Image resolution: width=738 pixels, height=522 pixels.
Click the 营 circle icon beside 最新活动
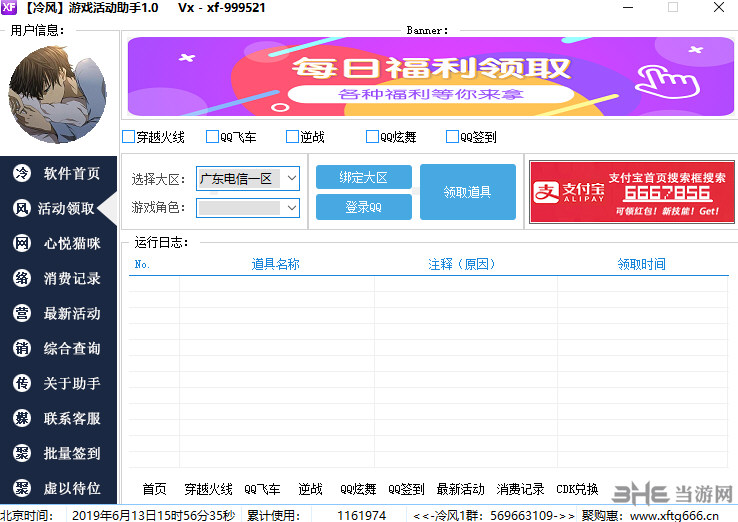(x=22, y=313)
